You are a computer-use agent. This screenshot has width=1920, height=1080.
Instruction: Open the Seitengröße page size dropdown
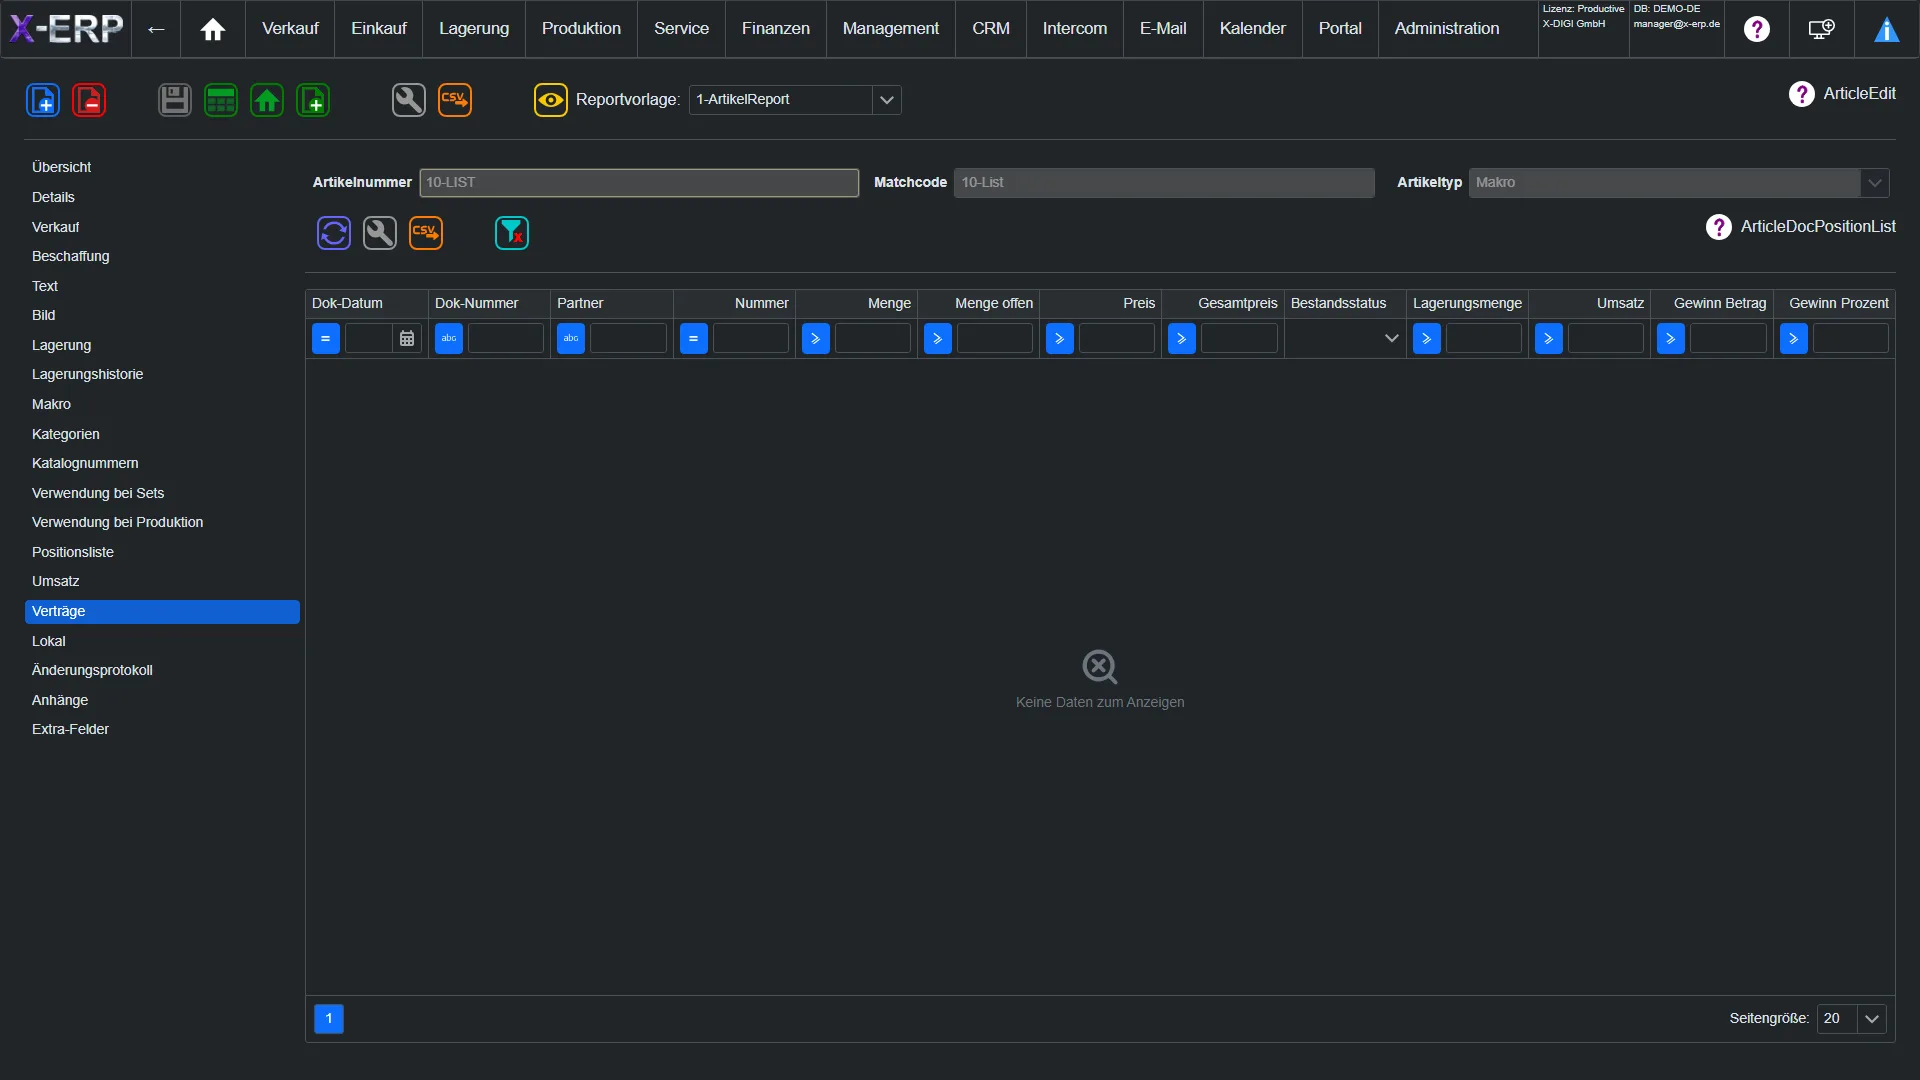(x=1872, y=1019)
